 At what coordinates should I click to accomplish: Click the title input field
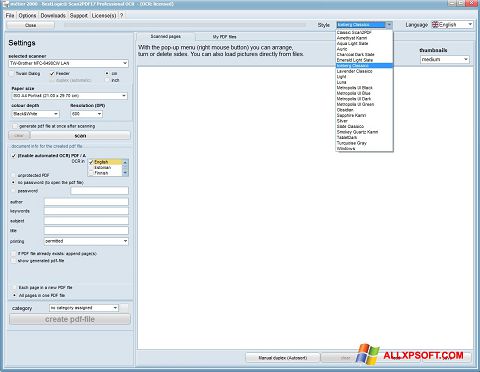tap(86, 230)
